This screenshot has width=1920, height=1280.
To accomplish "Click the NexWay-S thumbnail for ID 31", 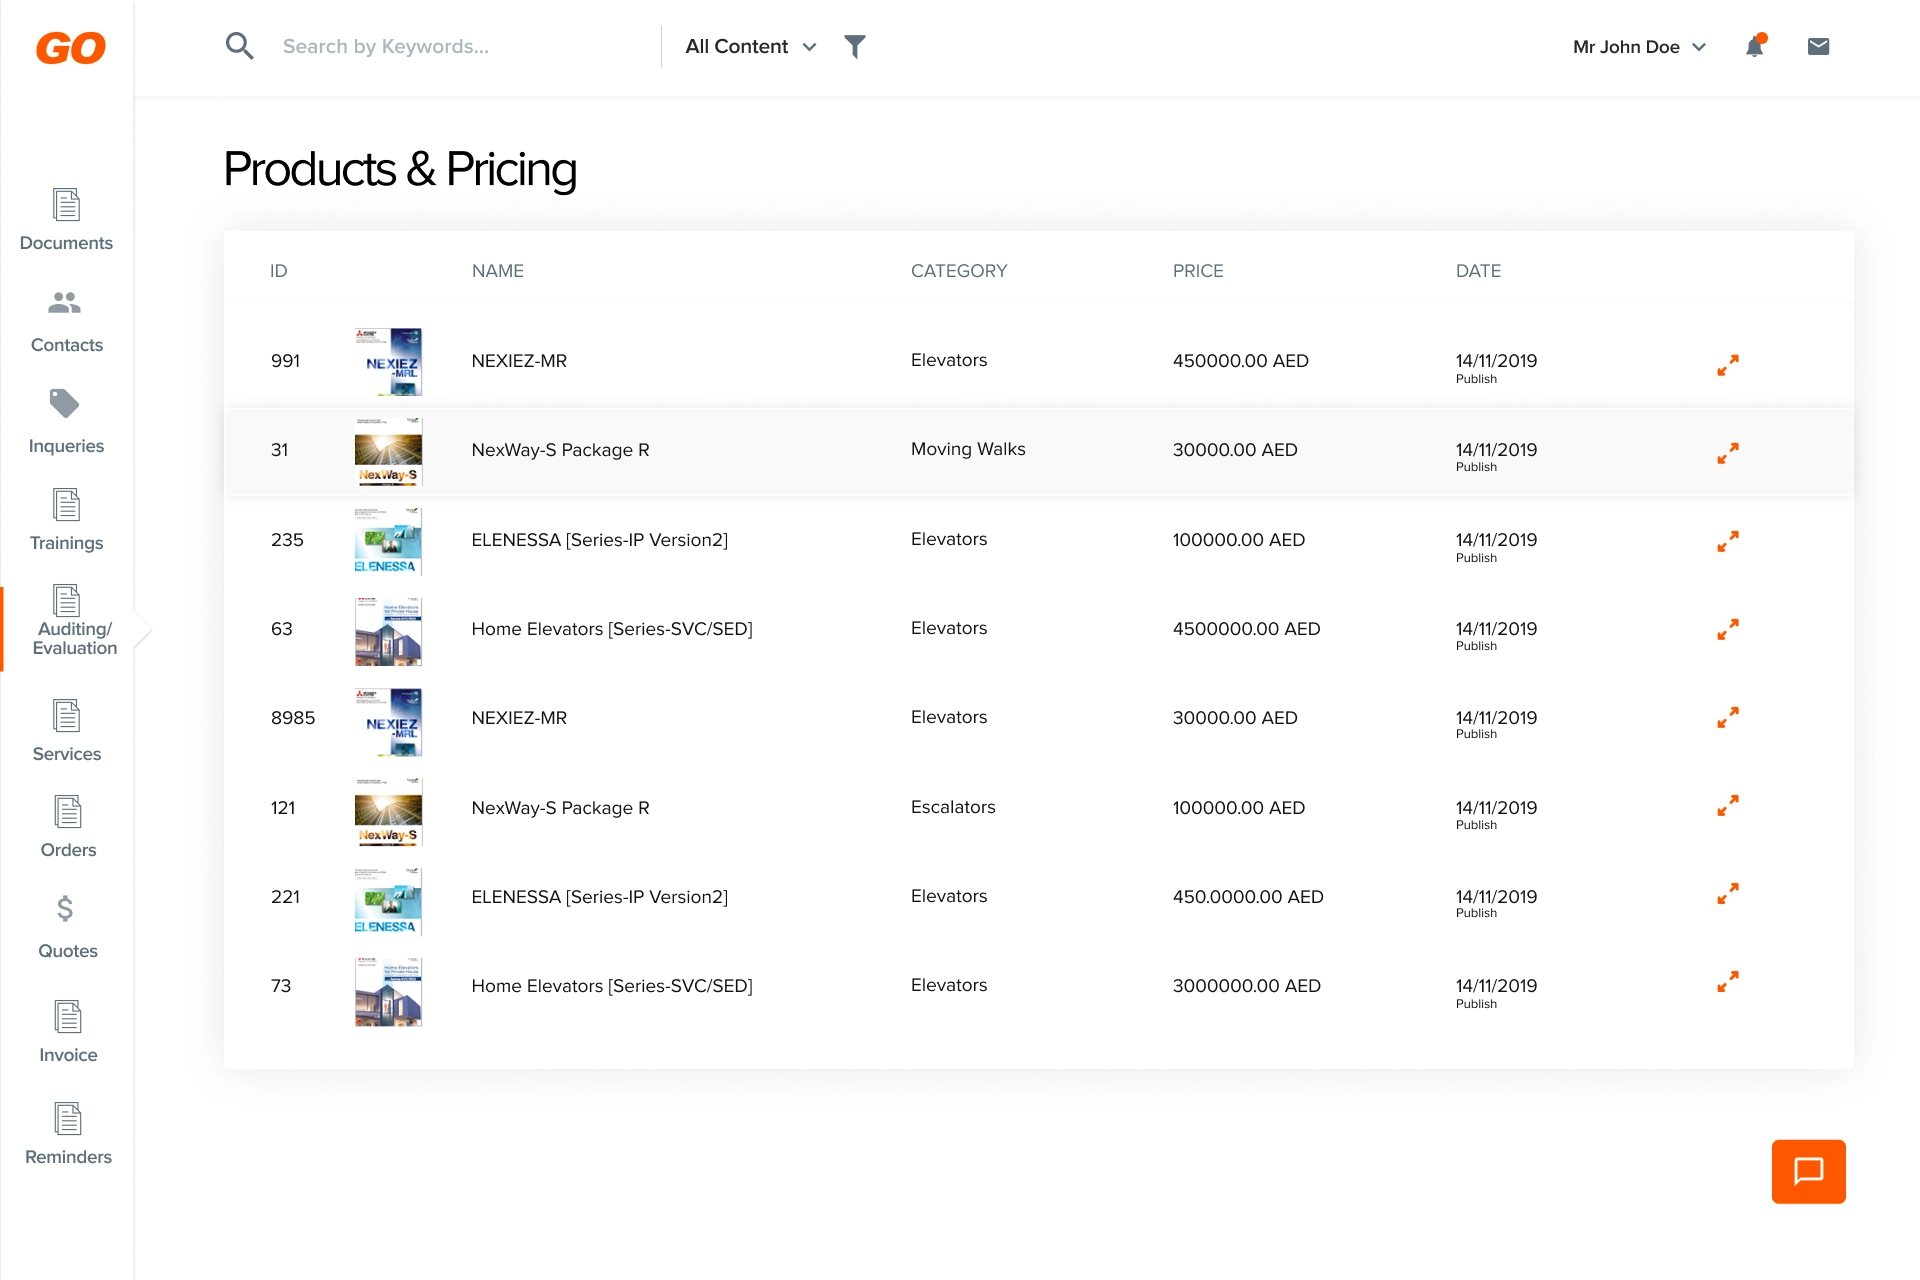I will tap(388, 451).
